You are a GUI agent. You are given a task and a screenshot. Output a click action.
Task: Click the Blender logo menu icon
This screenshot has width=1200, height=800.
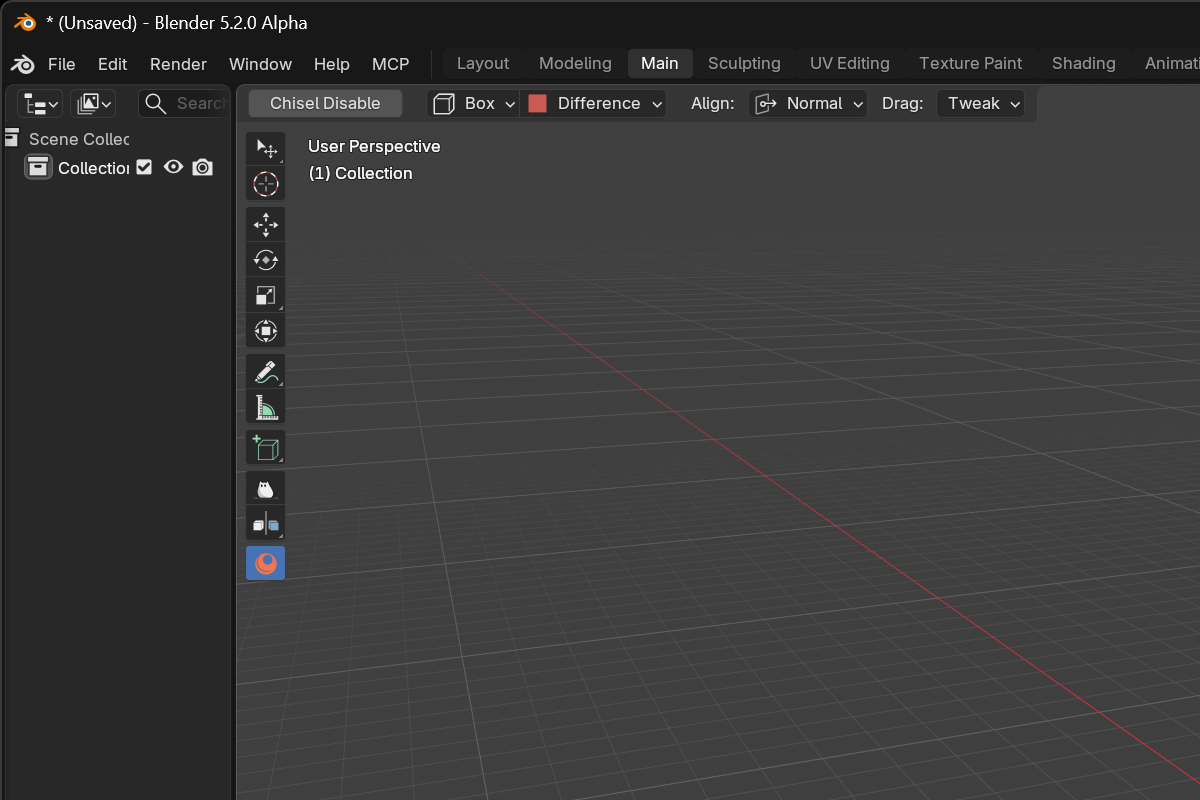(x=23, y=64)
